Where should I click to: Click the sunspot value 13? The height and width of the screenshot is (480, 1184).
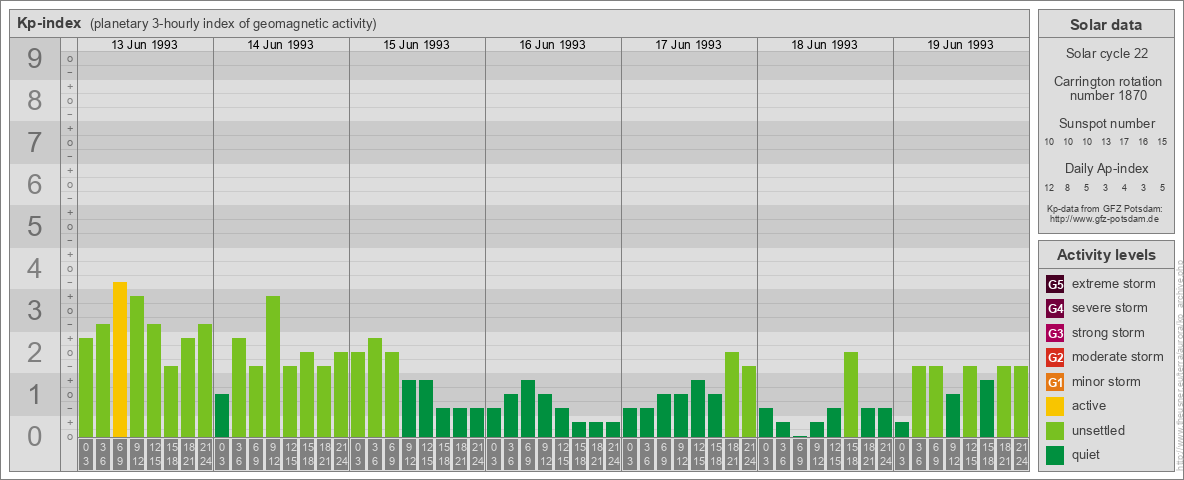(x=1105, y=142)
